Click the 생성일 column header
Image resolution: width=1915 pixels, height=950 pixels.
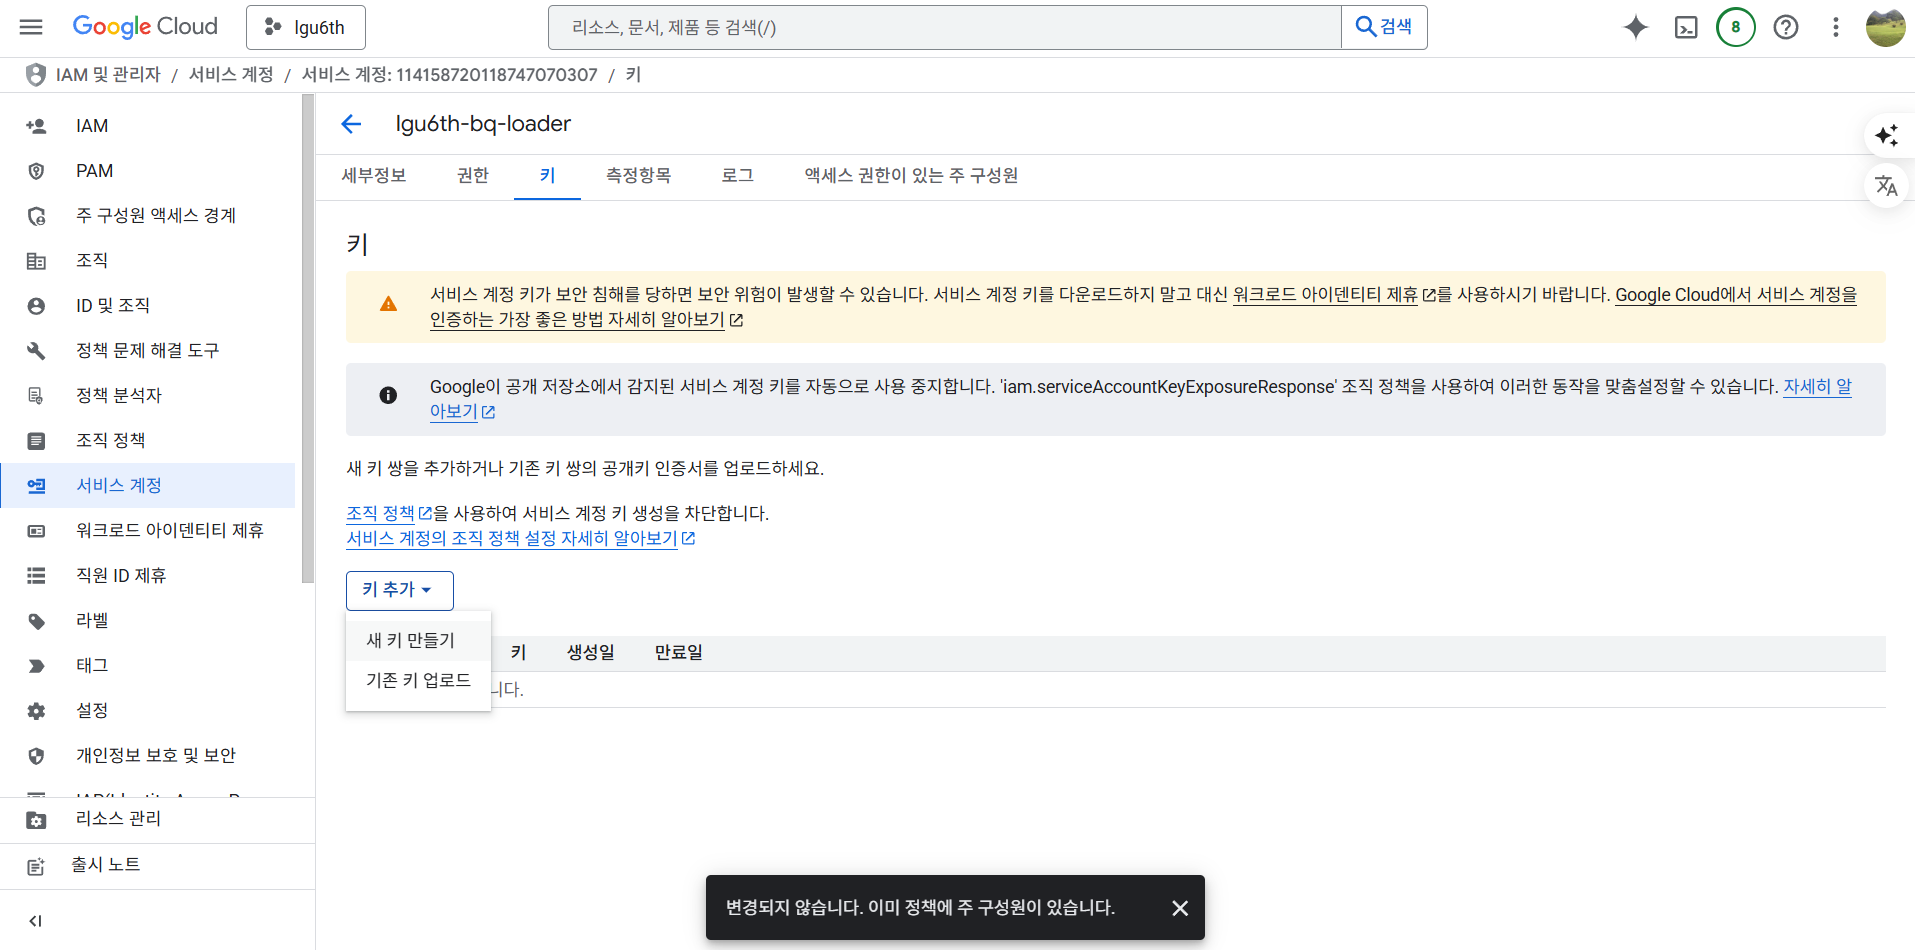point(591,653)
